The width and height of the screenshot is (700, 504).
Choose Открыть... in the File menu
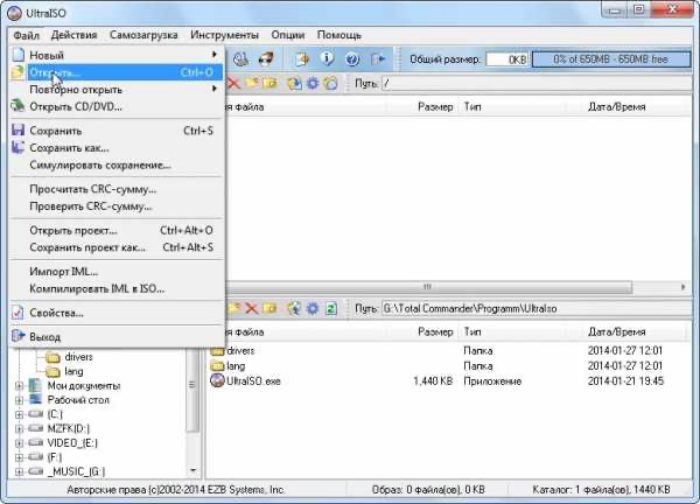tap(116, 72)
